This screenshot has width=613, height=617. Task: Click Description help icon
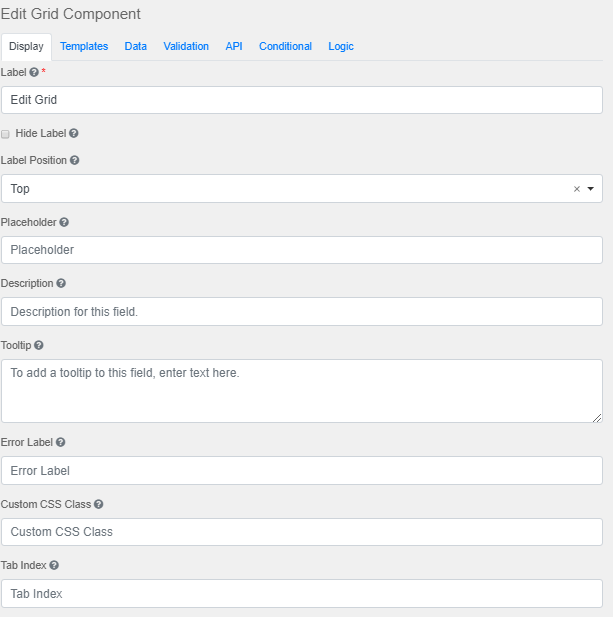61,283
